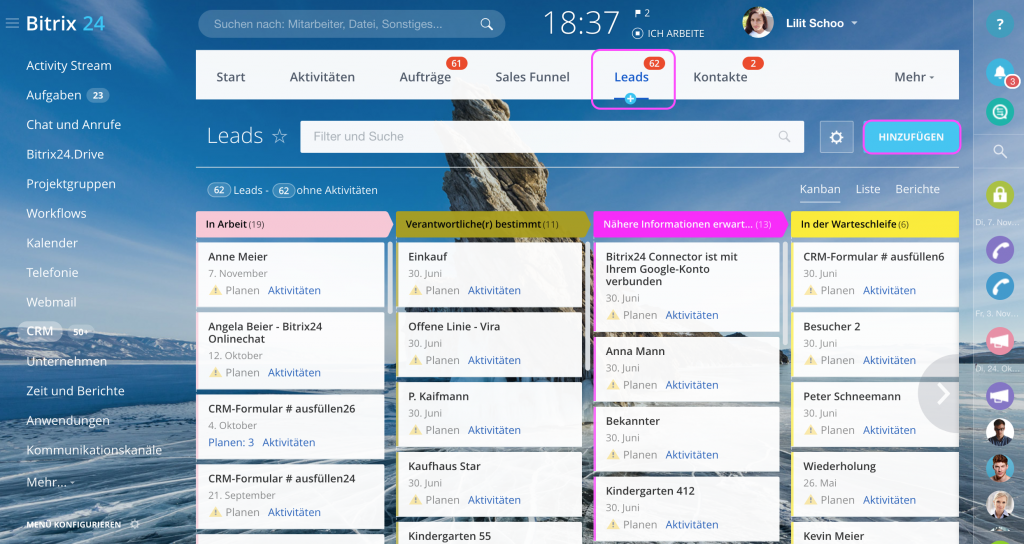This screenshot has width=1024, height=544.
Task: Open the red-haired contact avatar
Action: point(999,468)
